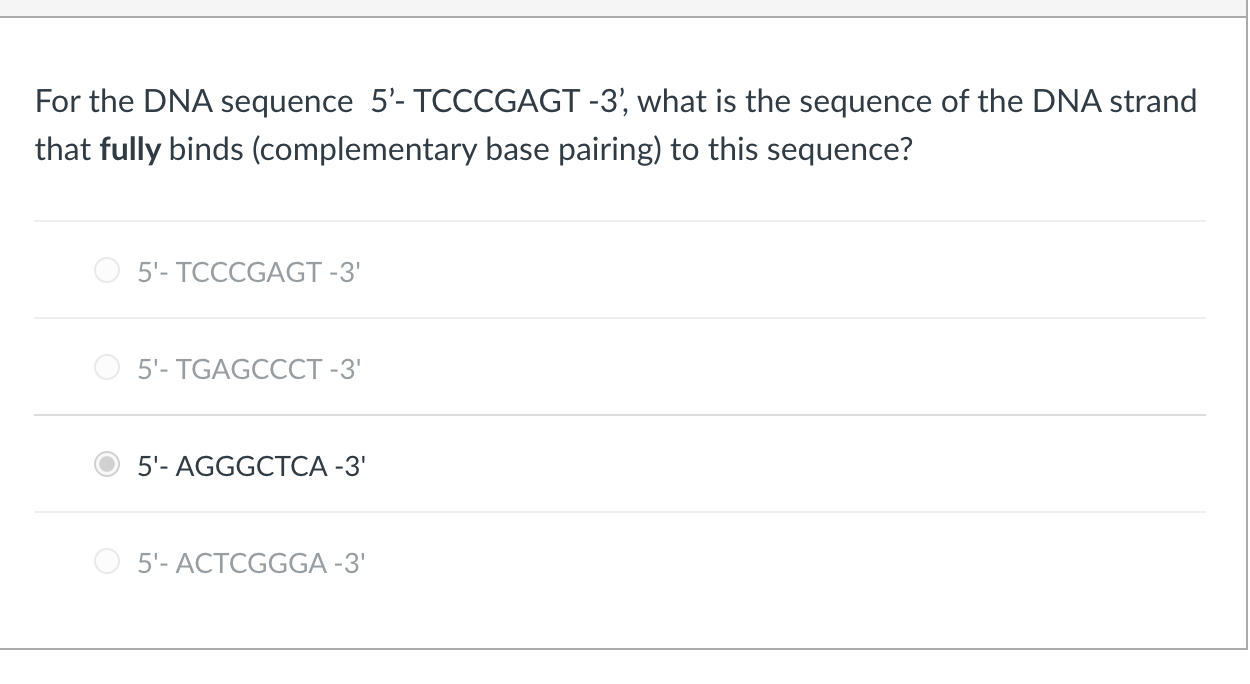Click the answer label text 5'- TCCCGAGT -3'
The image size is (1250, 684).
[247, 270]
